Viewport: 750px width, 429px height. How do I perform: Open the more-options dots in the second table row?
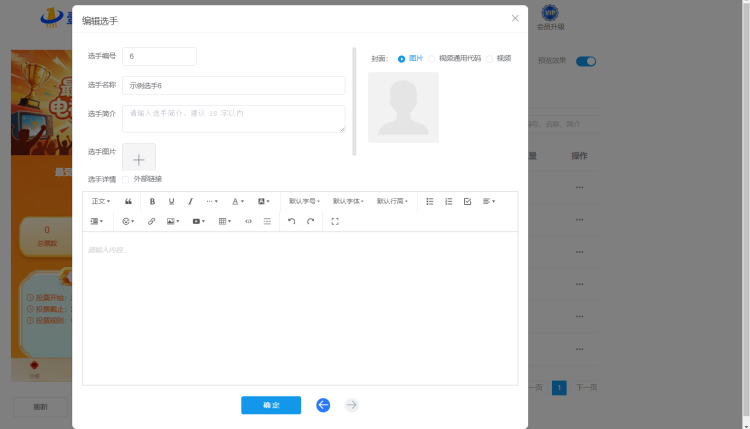coord(579,220)
